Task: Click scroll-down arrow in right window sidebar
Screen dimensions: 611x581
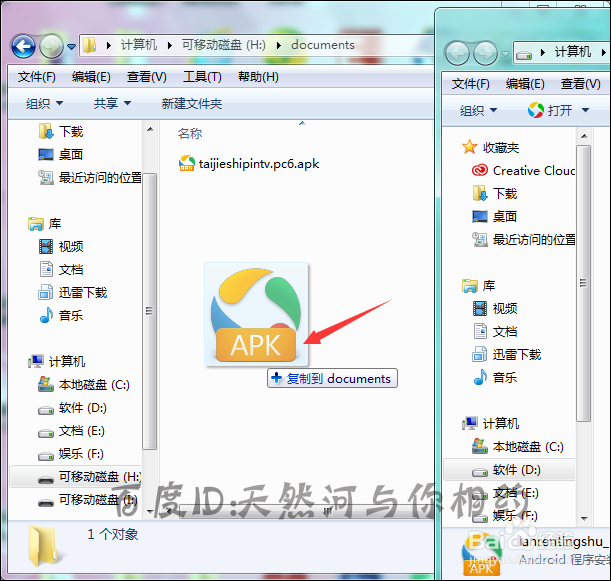Action: pos(584,518)
